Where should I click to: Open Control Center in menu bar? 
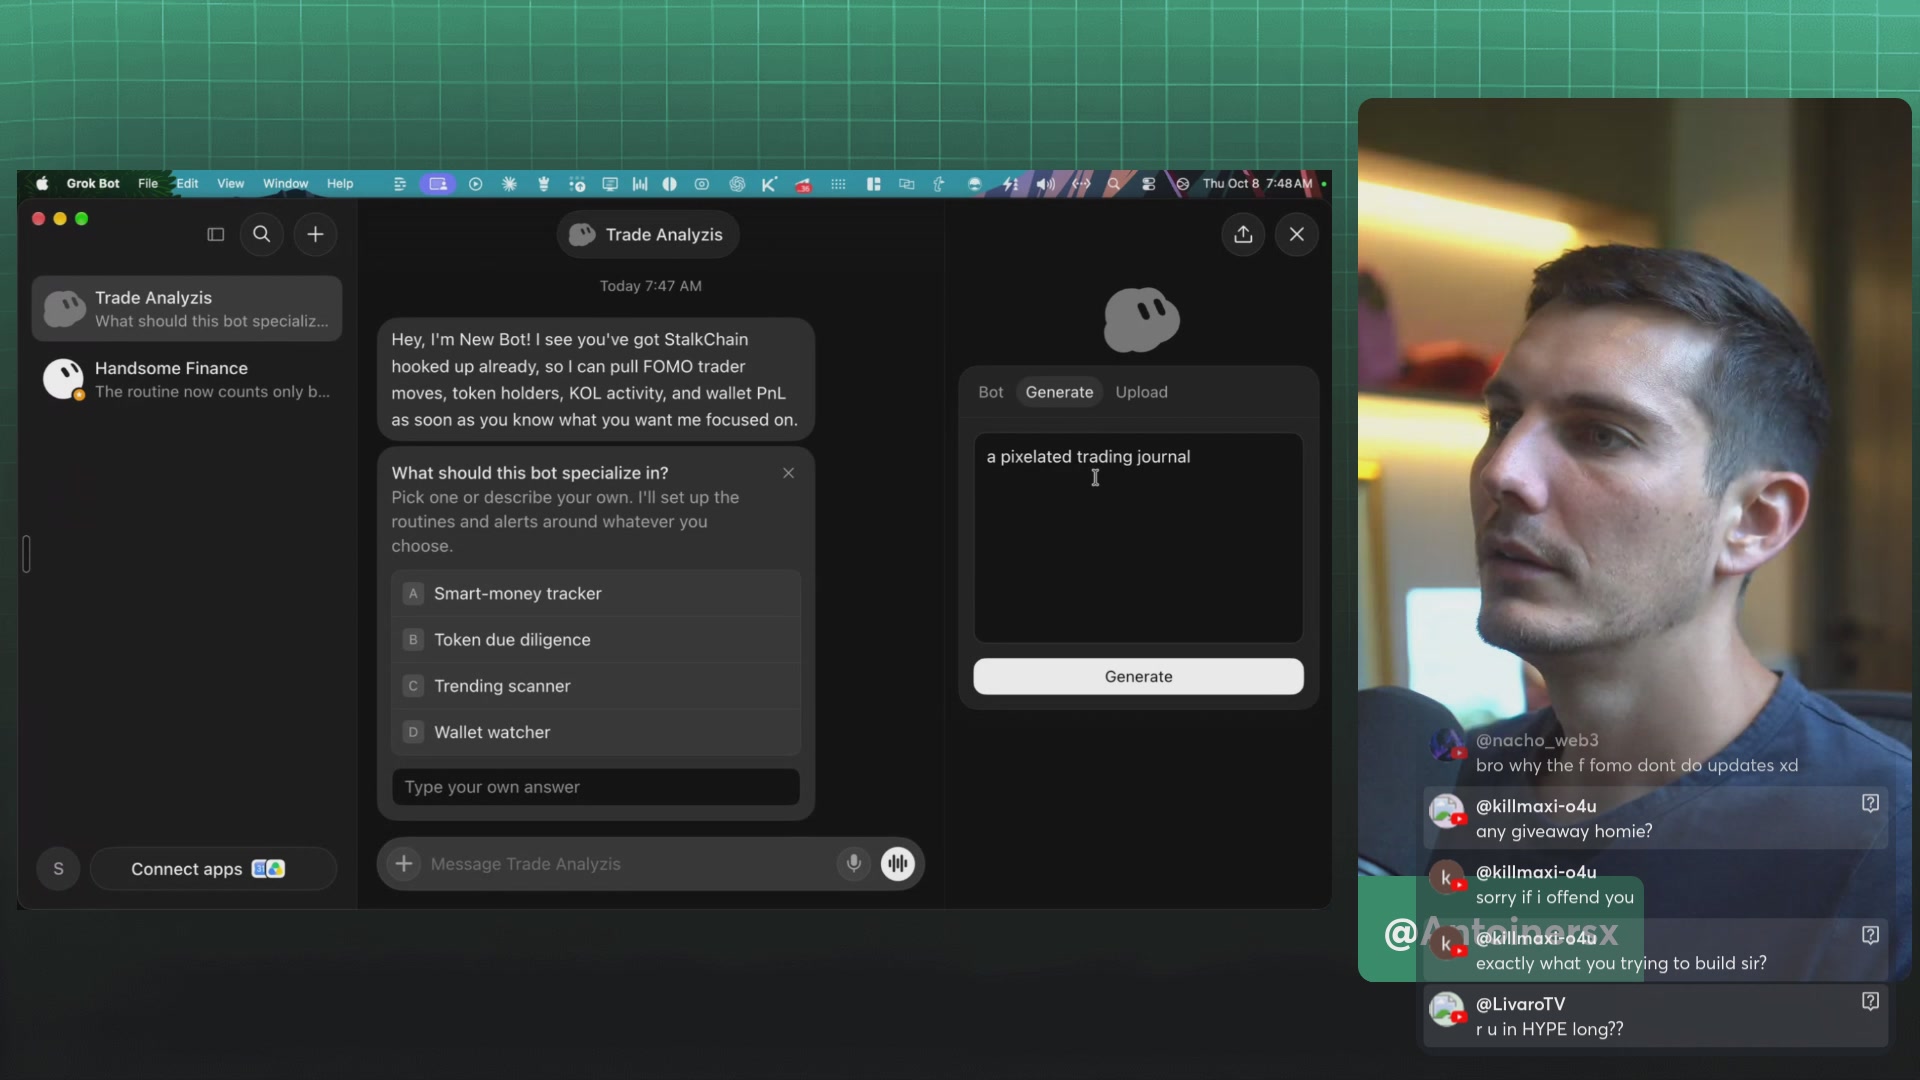pos(1148,184)
